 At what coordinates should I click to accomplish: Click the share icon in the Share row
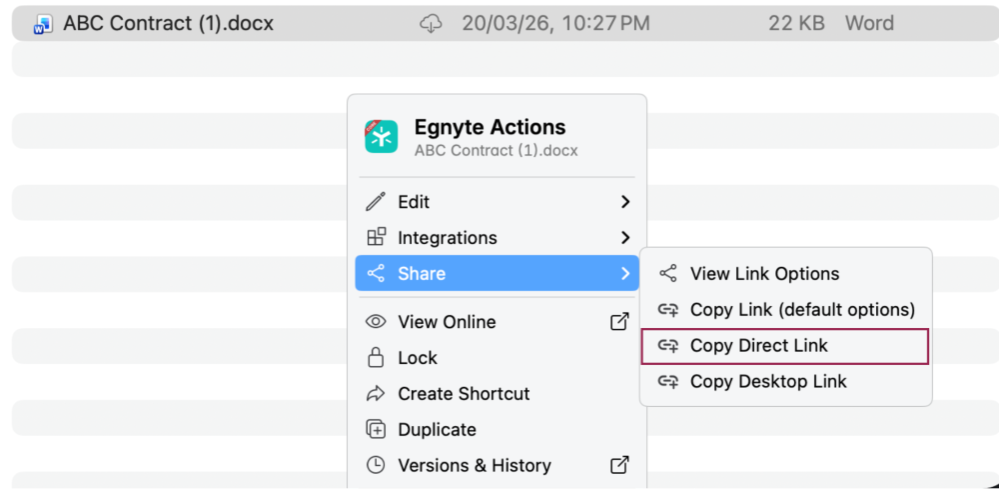[x=376, y=273]
